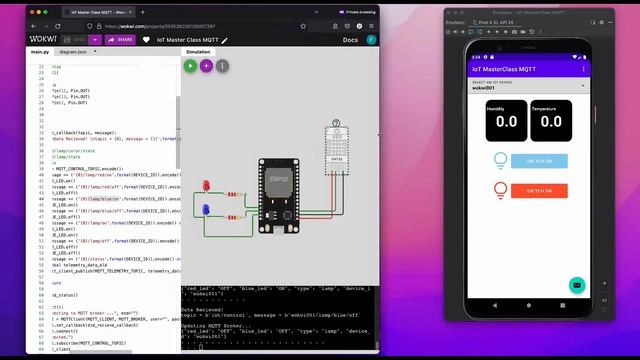Open a new browser tab
The image size is (640, 360).
point(142,12)
